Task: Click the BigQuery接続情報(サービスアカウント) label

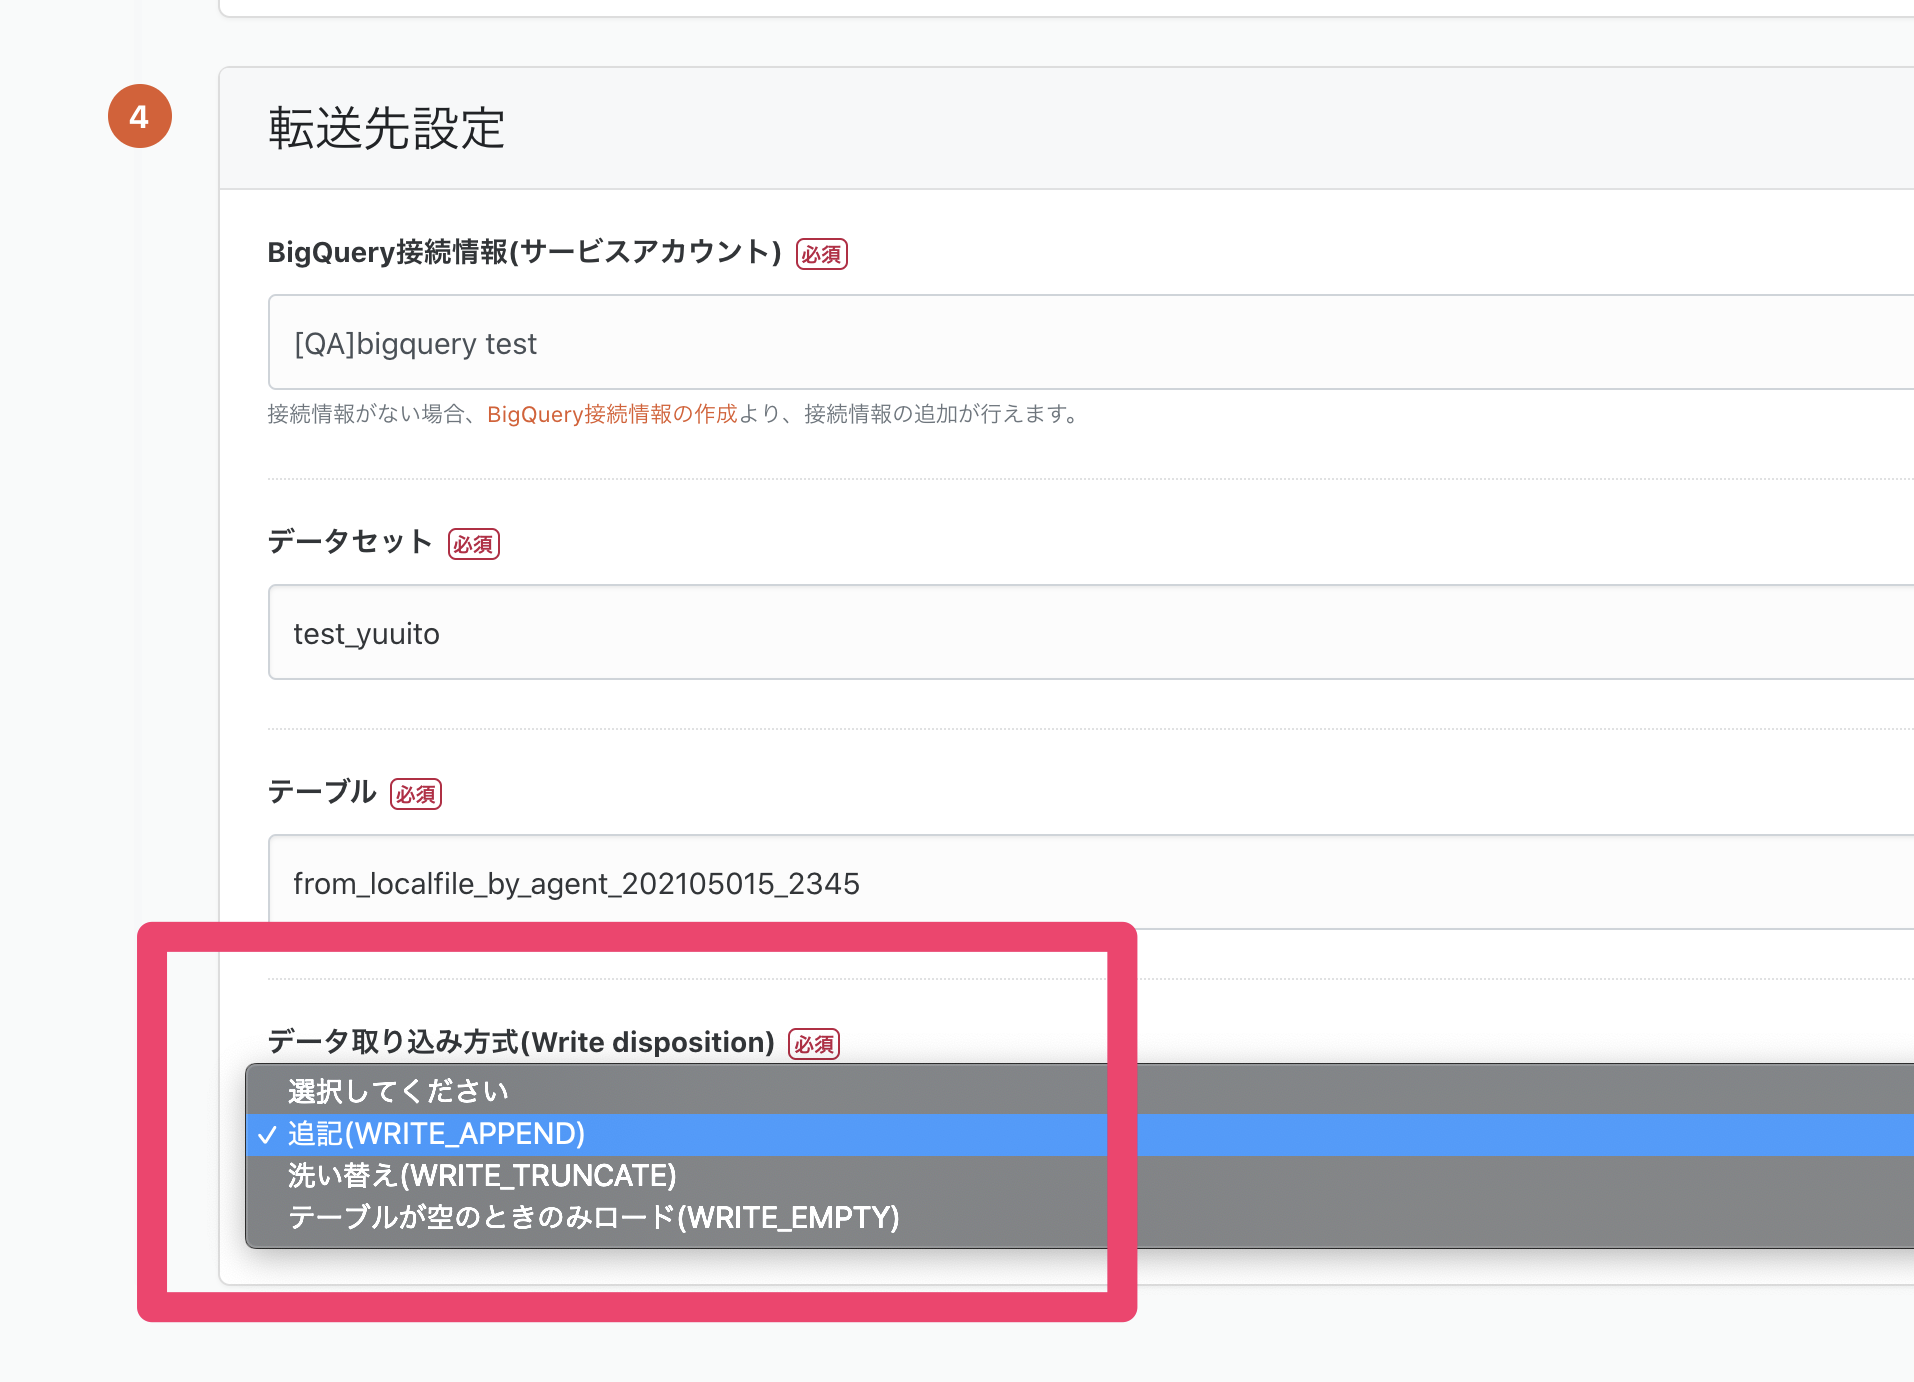Action: [524, 252]
